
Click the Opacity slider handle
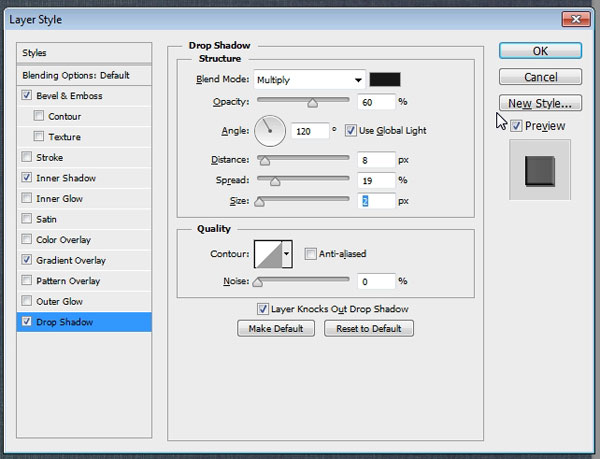pos(312,101)
